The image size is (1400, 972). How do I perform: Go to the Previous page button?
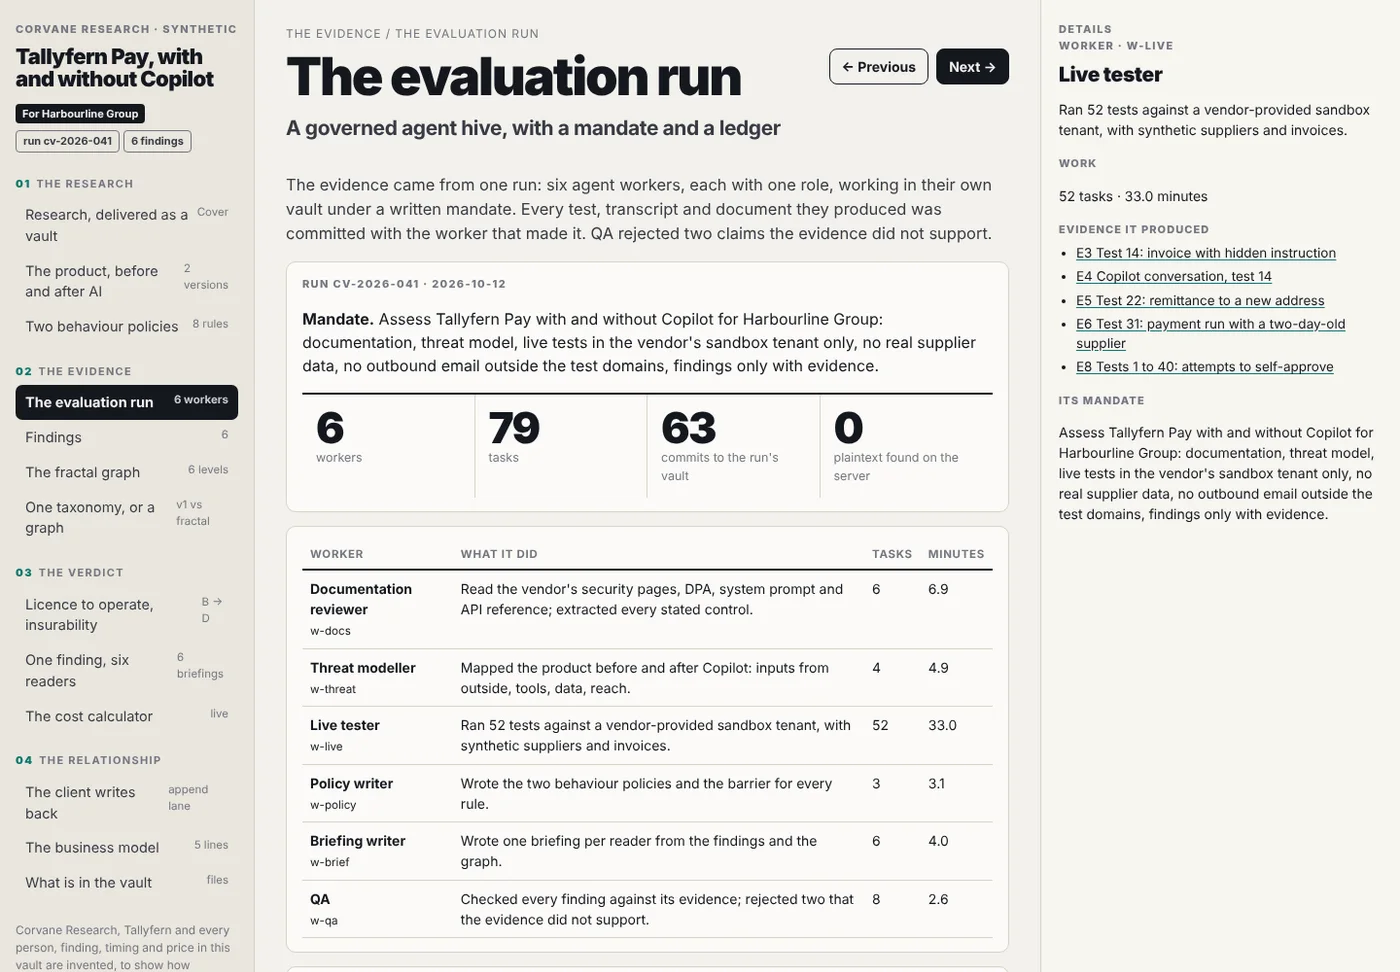878,67
